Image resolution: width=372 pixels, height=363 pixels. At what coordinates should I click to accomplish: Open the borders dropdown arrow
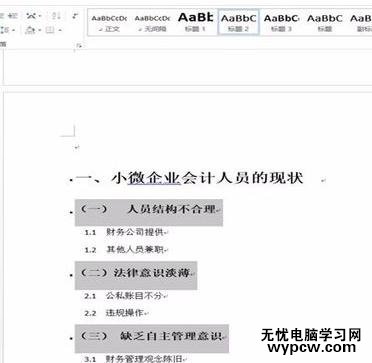click(x=60, y=31)
